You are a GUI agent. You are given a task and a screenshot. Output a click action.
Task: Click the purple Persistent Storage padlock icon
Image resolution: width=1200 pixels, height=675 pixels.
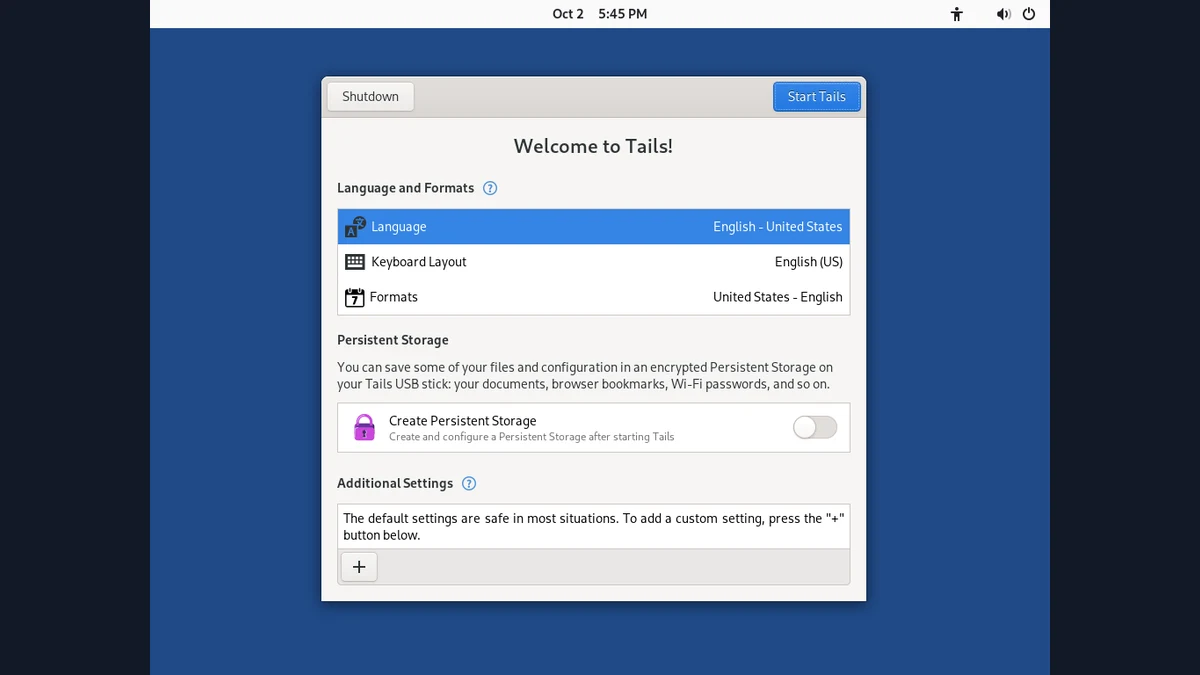[x=364, y=428]
